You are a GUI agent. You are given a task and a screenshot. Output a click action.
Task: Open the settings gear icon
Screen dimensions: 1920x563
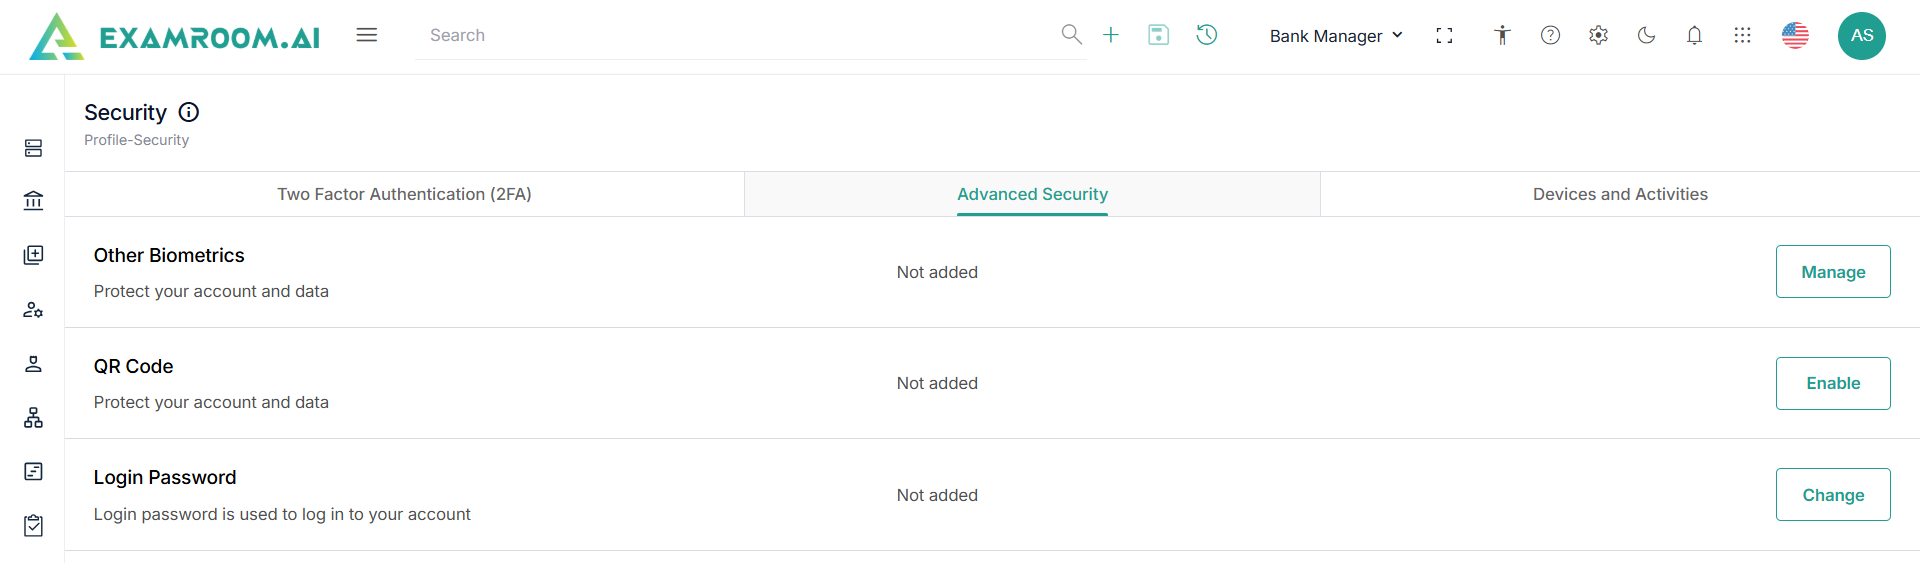point(1598,36)
